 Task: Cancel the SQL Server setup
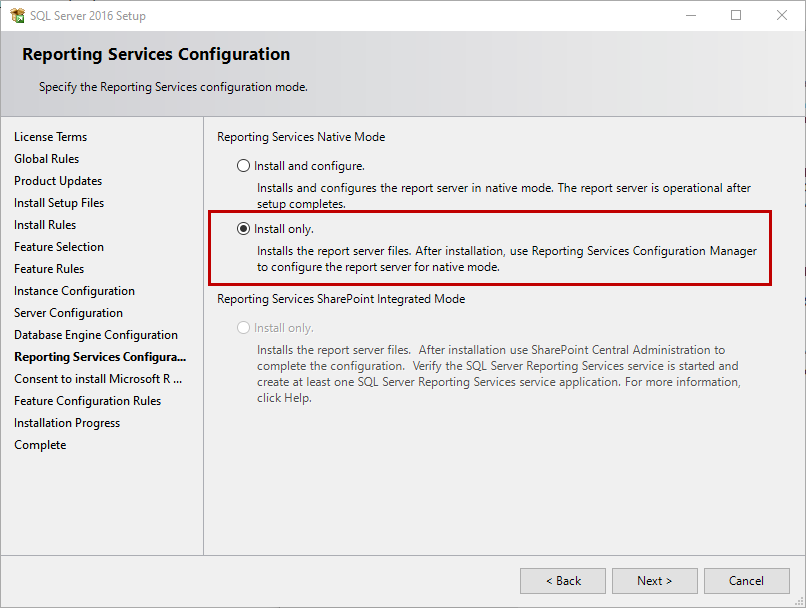click(x=746, y=581)
